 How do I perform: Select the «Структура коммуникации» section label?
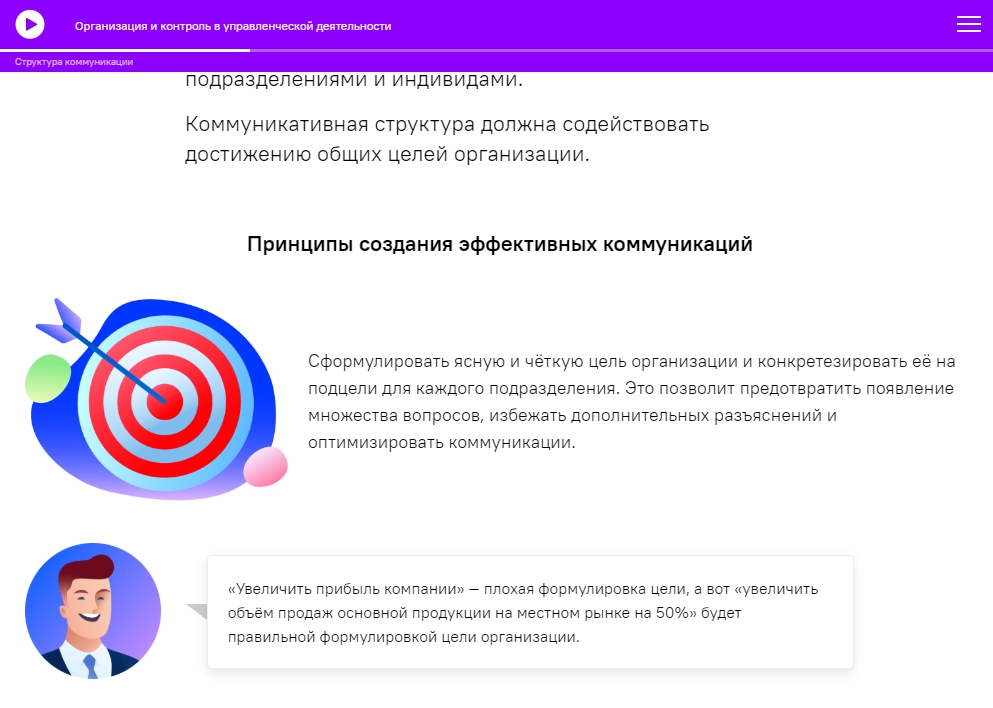tap(74, 62)
